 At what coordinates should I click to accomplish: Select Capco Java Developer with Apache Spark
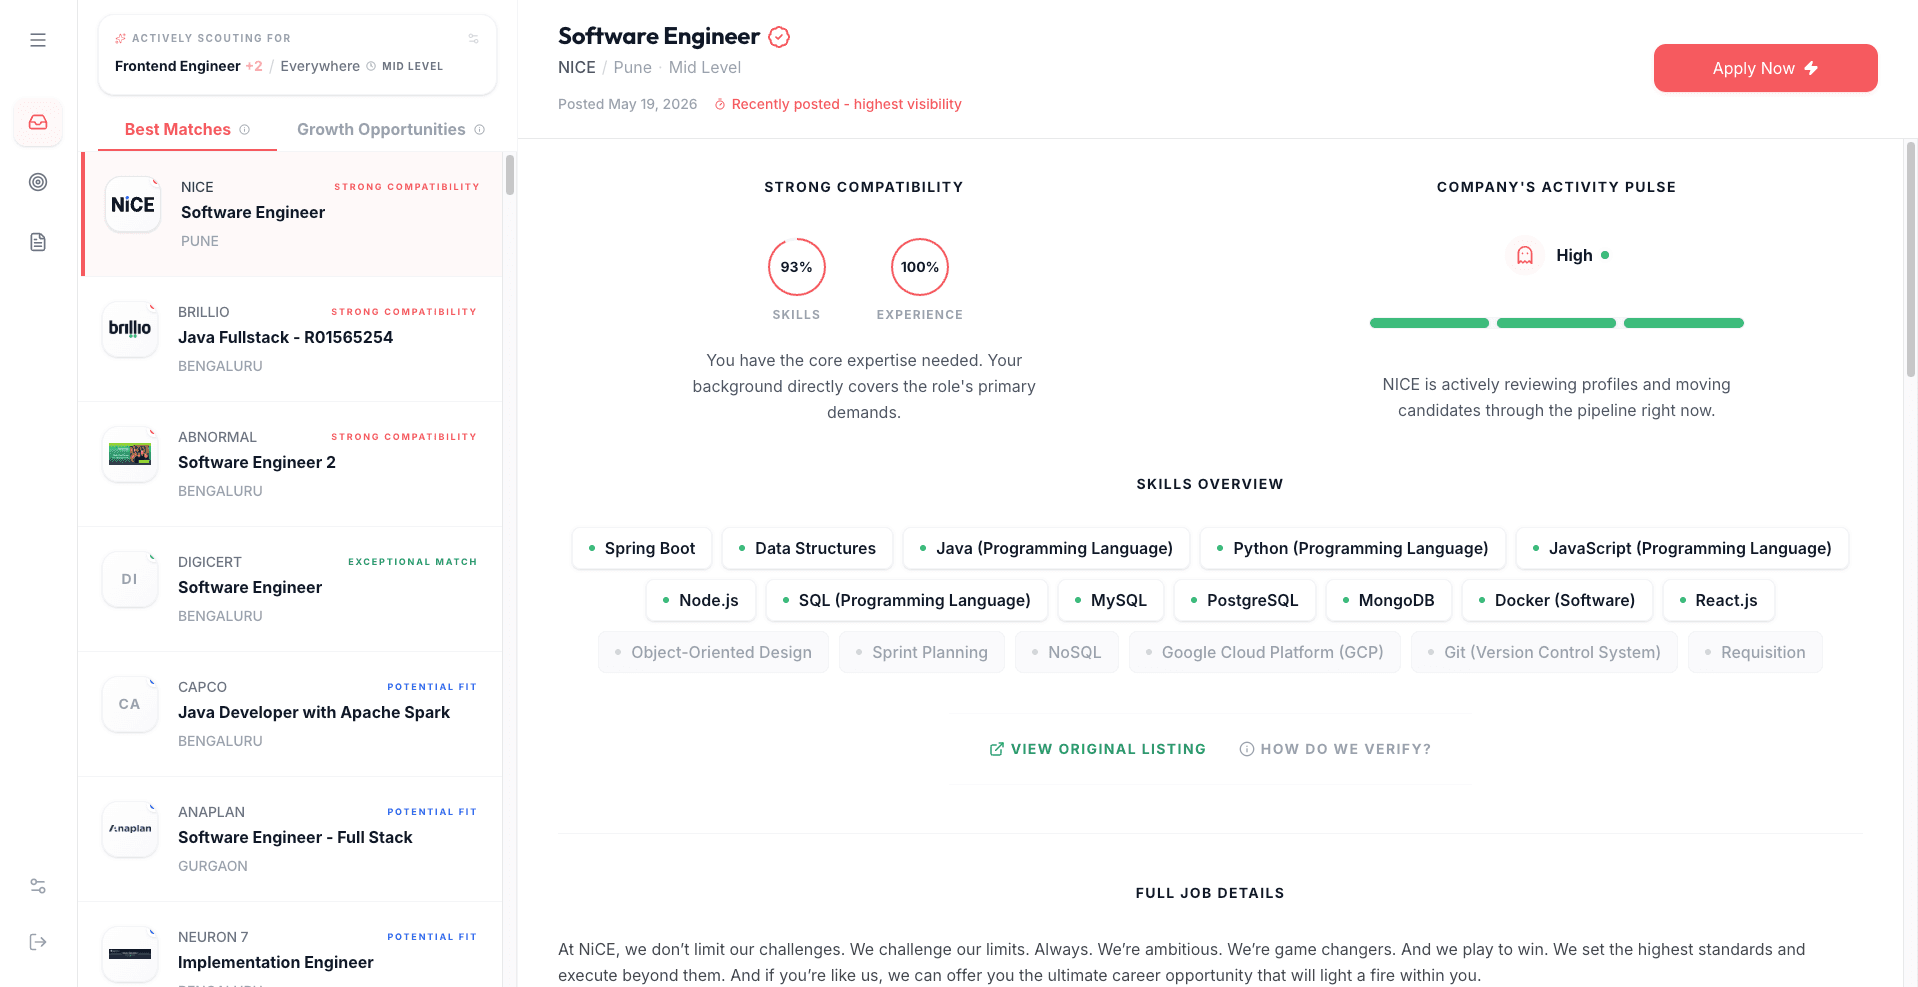(x=291, y=714)
